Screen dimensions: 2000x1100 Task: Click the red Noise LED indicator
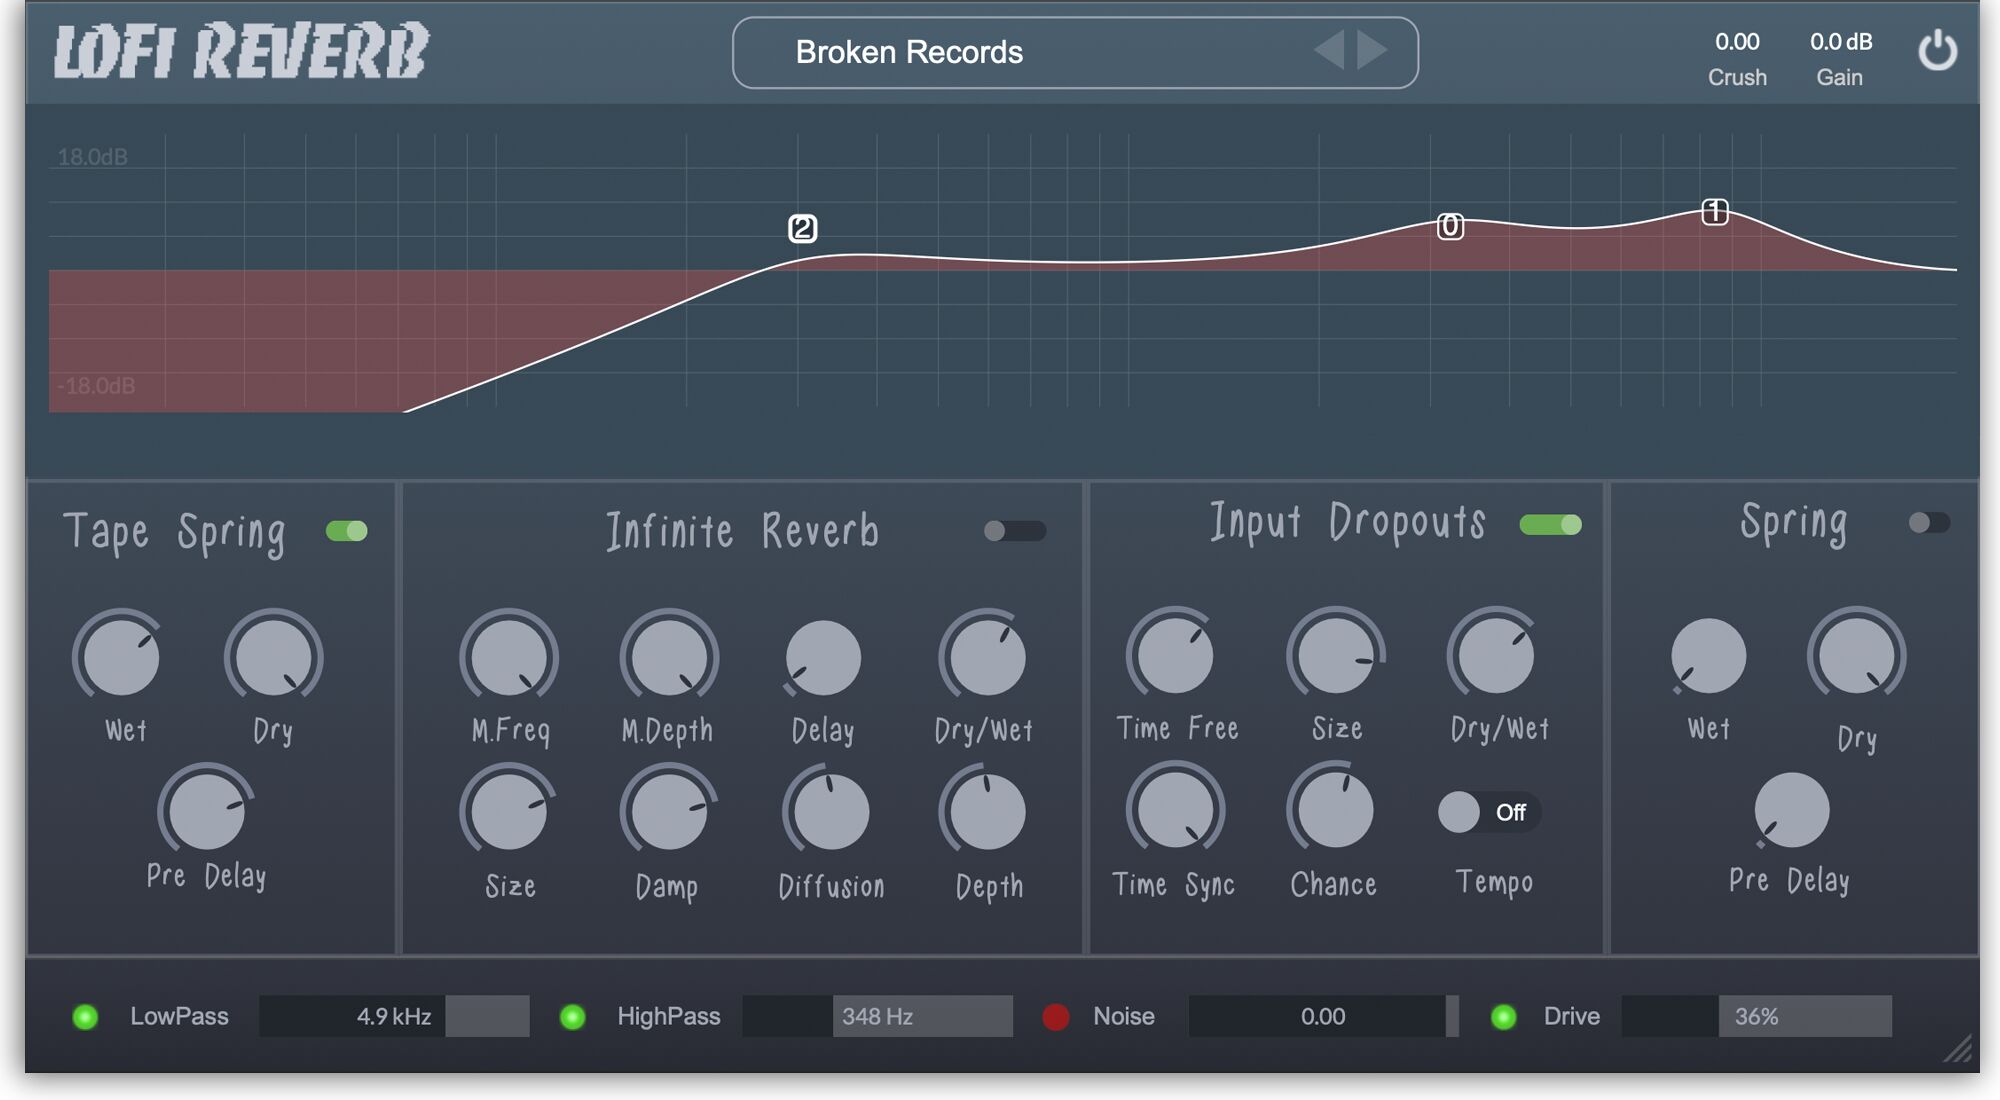(1057, 1016)
